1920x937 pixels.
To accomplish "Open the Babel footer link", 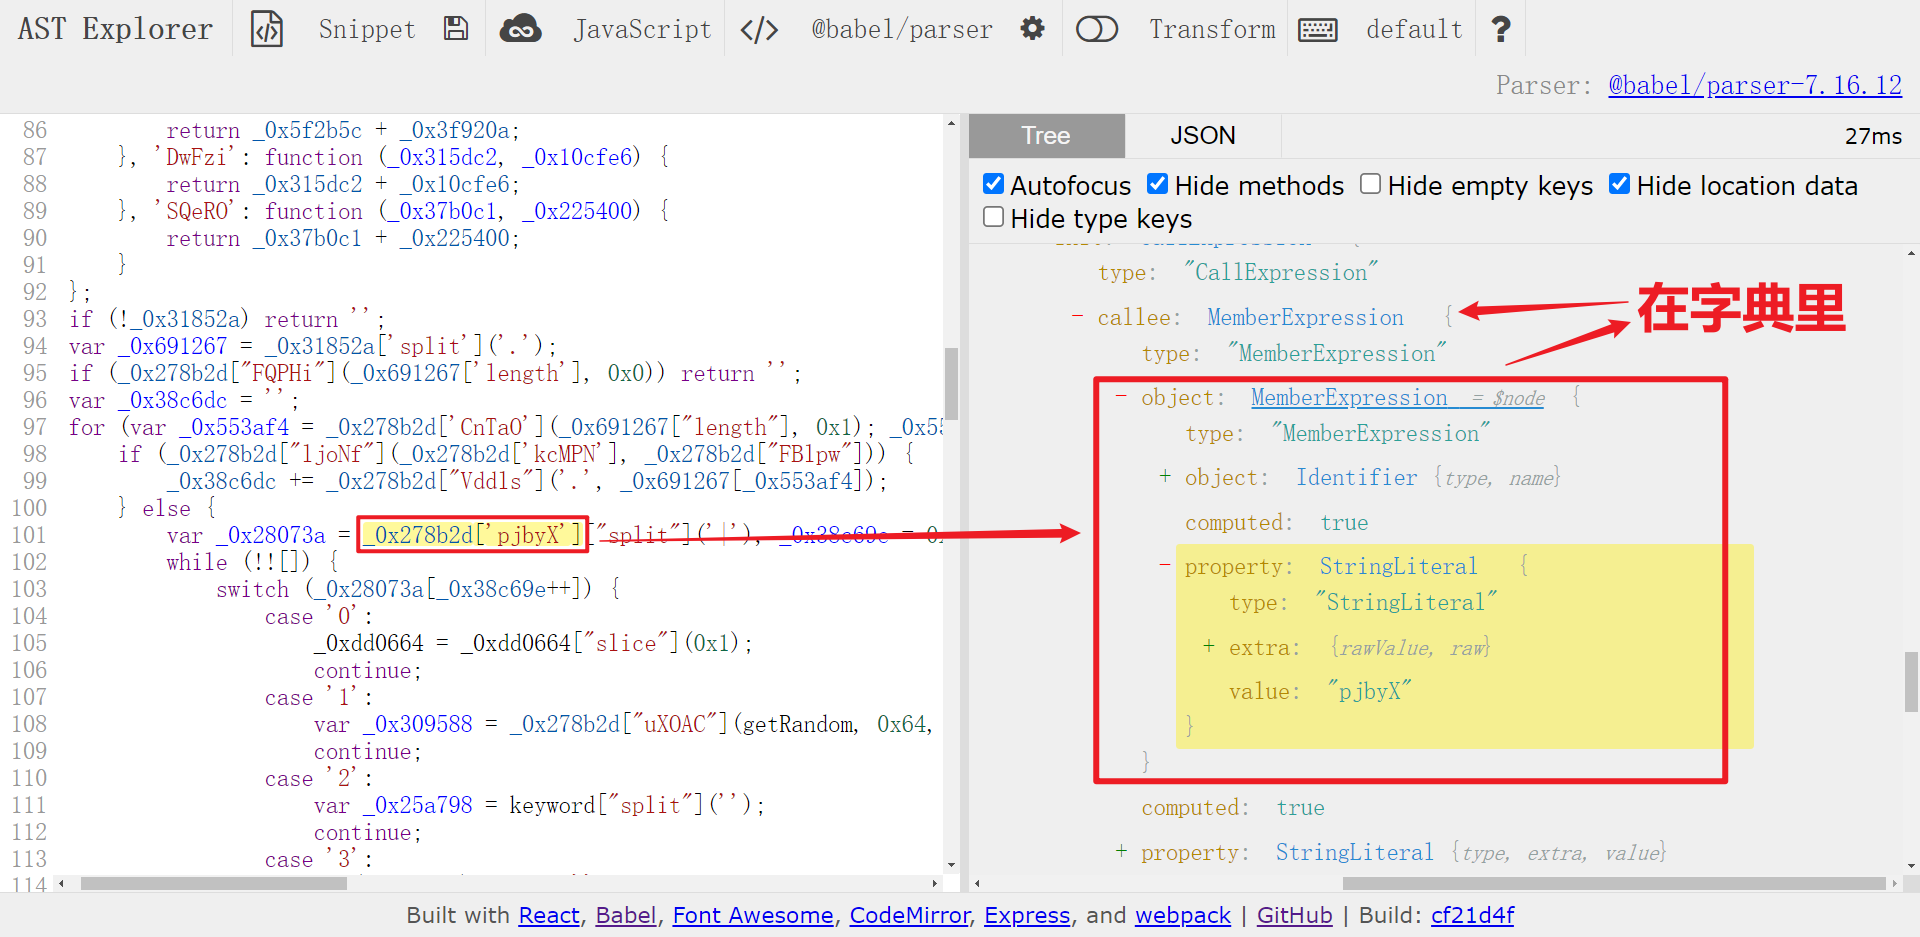I will (626, 915).
